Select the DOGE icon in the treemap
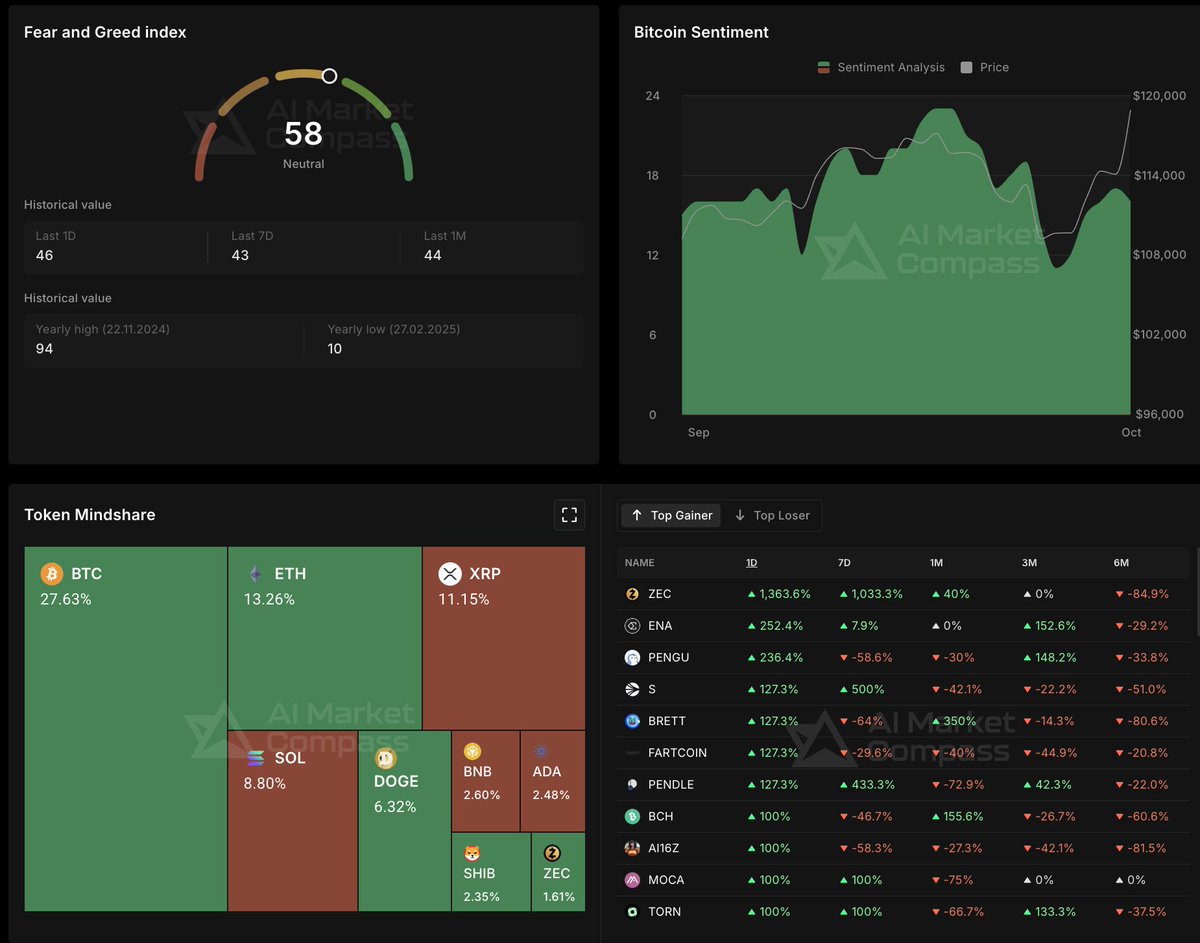The image size is (1200, 943). [x=383, y=757]
